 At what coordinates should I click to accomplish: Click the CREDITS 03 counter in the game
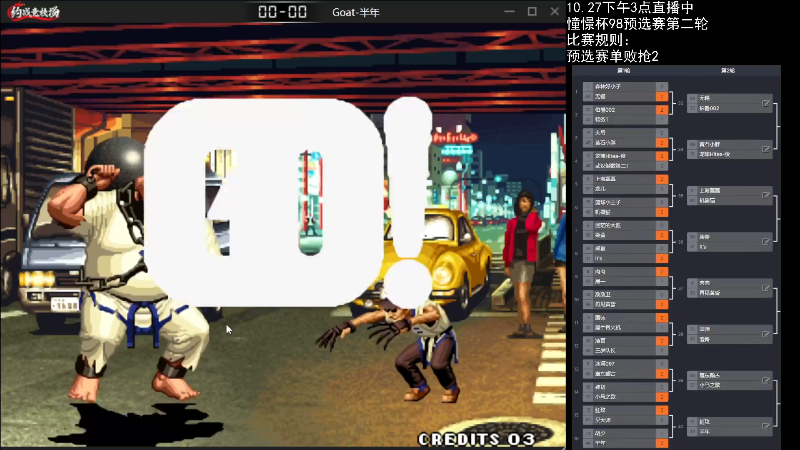click(x=476, y=439)
